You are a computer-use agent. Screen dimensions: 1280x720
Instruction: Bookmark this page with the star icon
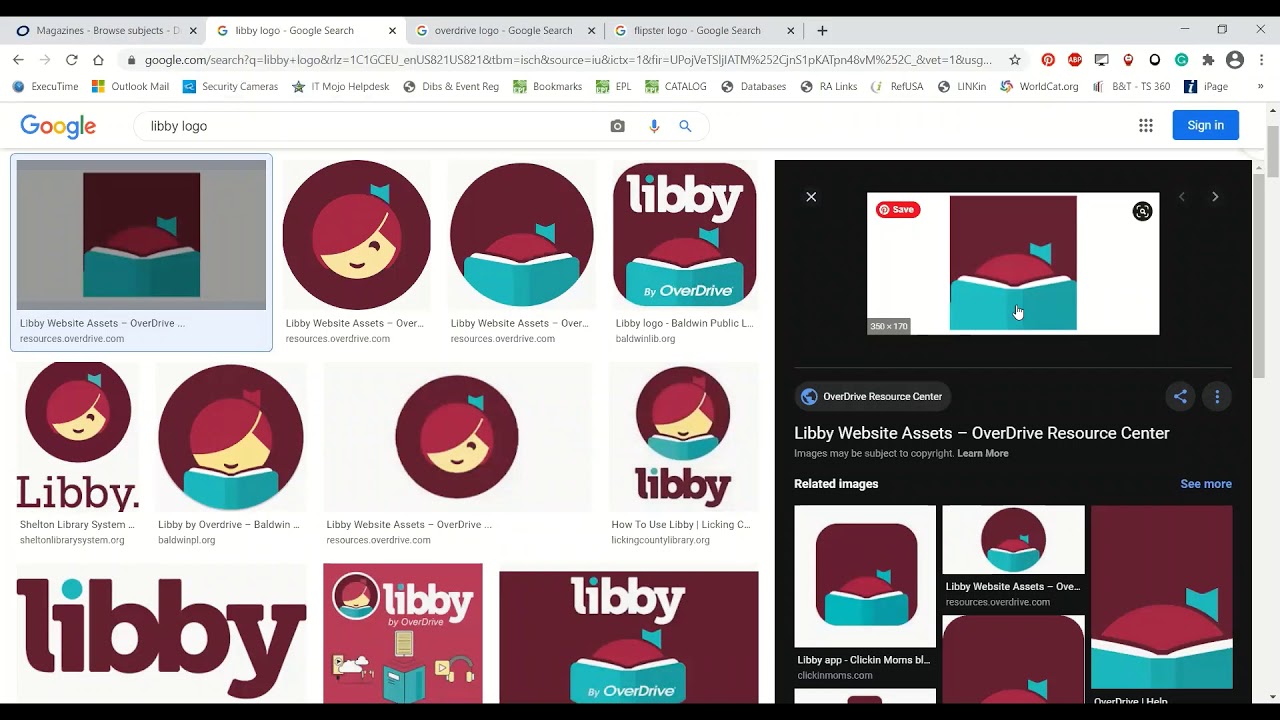(x=1015, y=60)
